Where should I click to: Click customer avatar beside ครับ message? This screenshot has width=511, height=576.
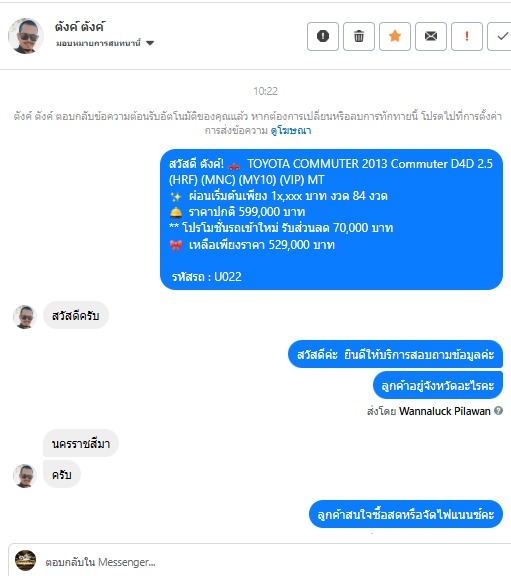[25, 476]
